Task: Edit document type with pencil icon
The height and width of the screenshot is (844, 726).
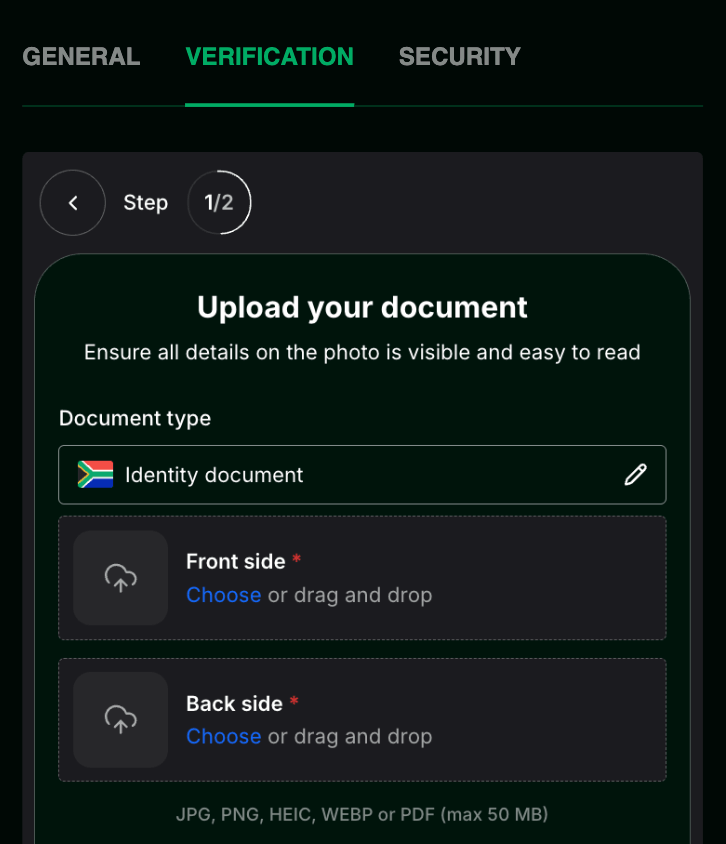Action: 636,475
